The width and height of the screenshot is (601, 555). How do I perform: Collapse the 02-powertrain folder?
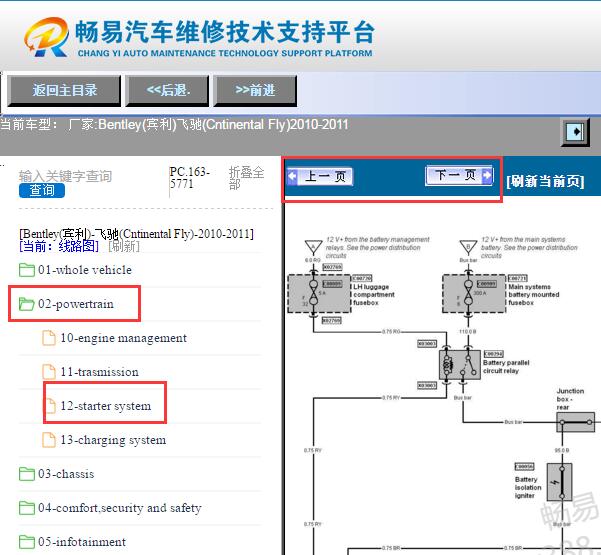click(x=76, y=304)
